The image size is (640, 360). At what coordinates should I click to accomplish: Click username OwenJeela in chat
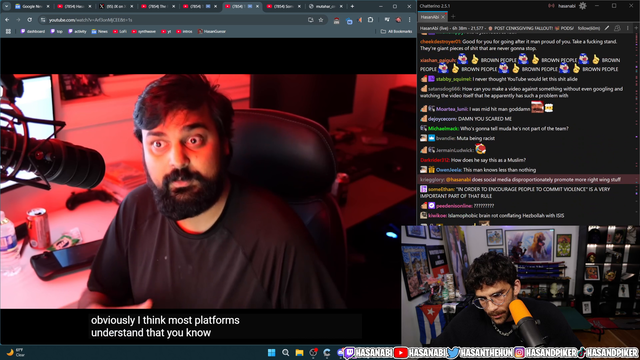pos(448,170)
